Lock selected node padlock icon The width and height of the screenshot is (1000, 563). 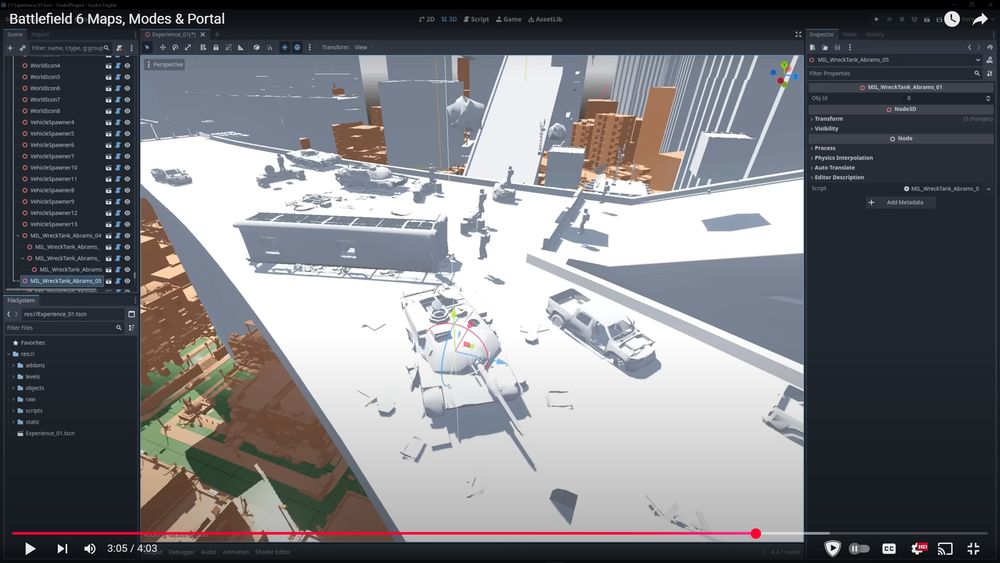[216, 47]
